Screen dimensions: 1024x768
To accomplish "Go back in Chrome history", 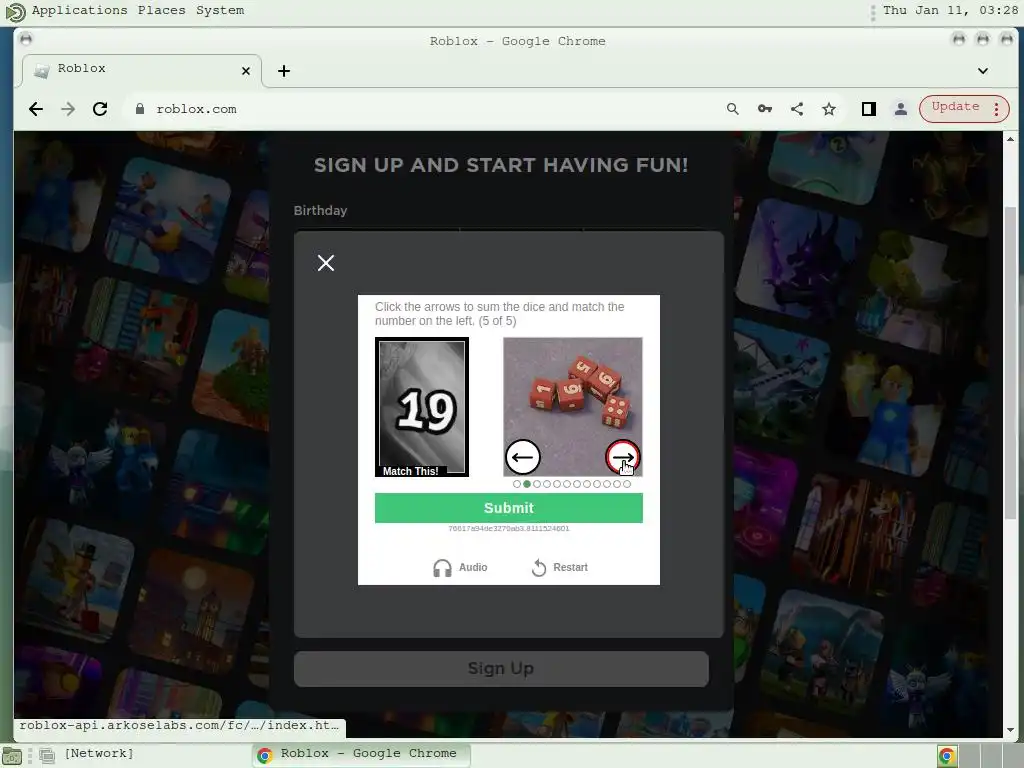I will [x=36, y=109].
